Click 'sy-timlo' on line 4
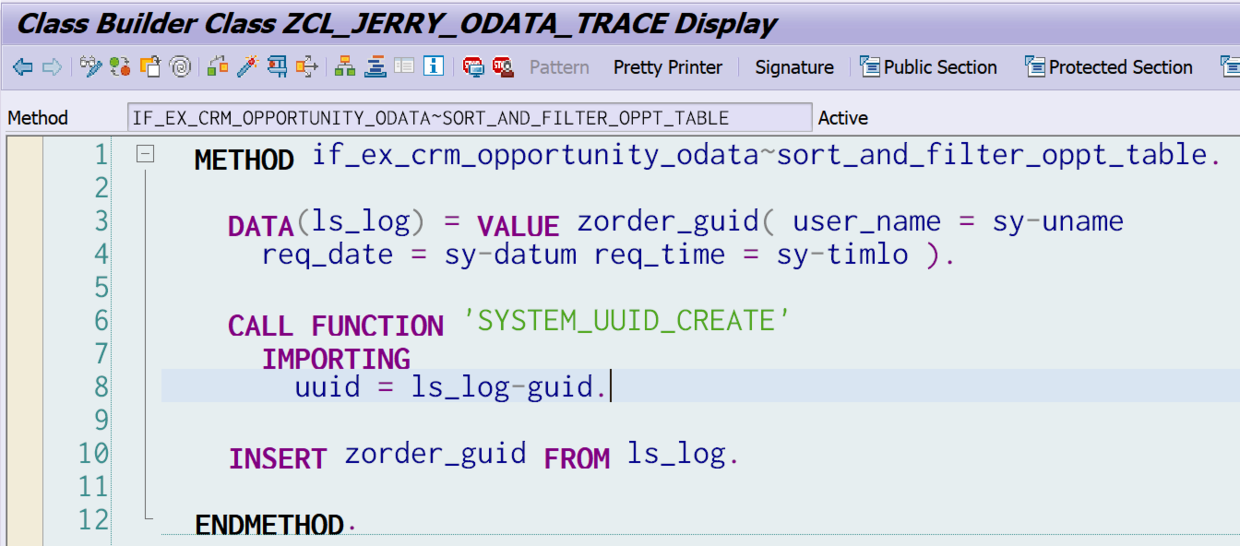 [x=842, y=255]
